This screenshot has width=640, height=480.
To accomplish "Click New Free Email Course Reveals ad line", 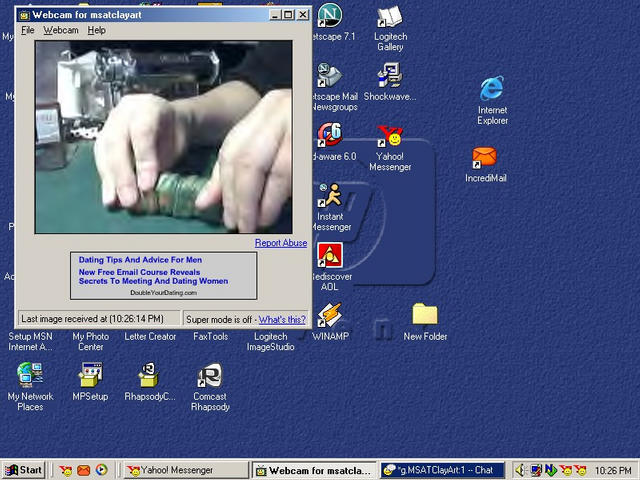I will [x=140, y=272].
